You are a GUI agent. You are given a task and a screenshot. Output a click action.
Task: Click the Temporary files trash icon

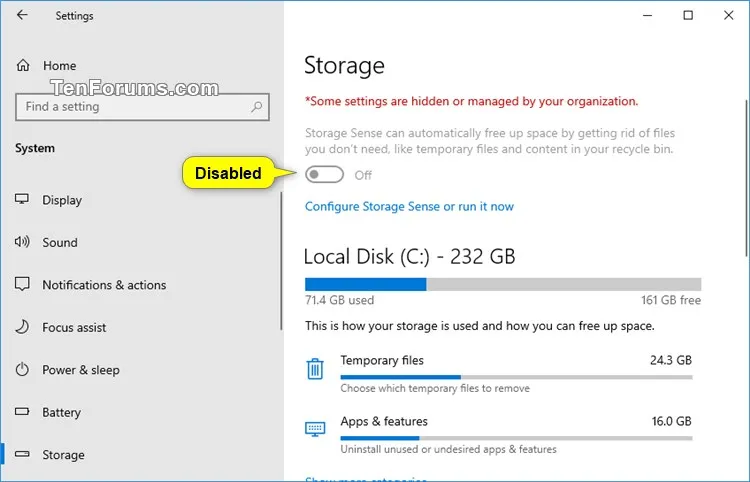[x=315, y=369]
